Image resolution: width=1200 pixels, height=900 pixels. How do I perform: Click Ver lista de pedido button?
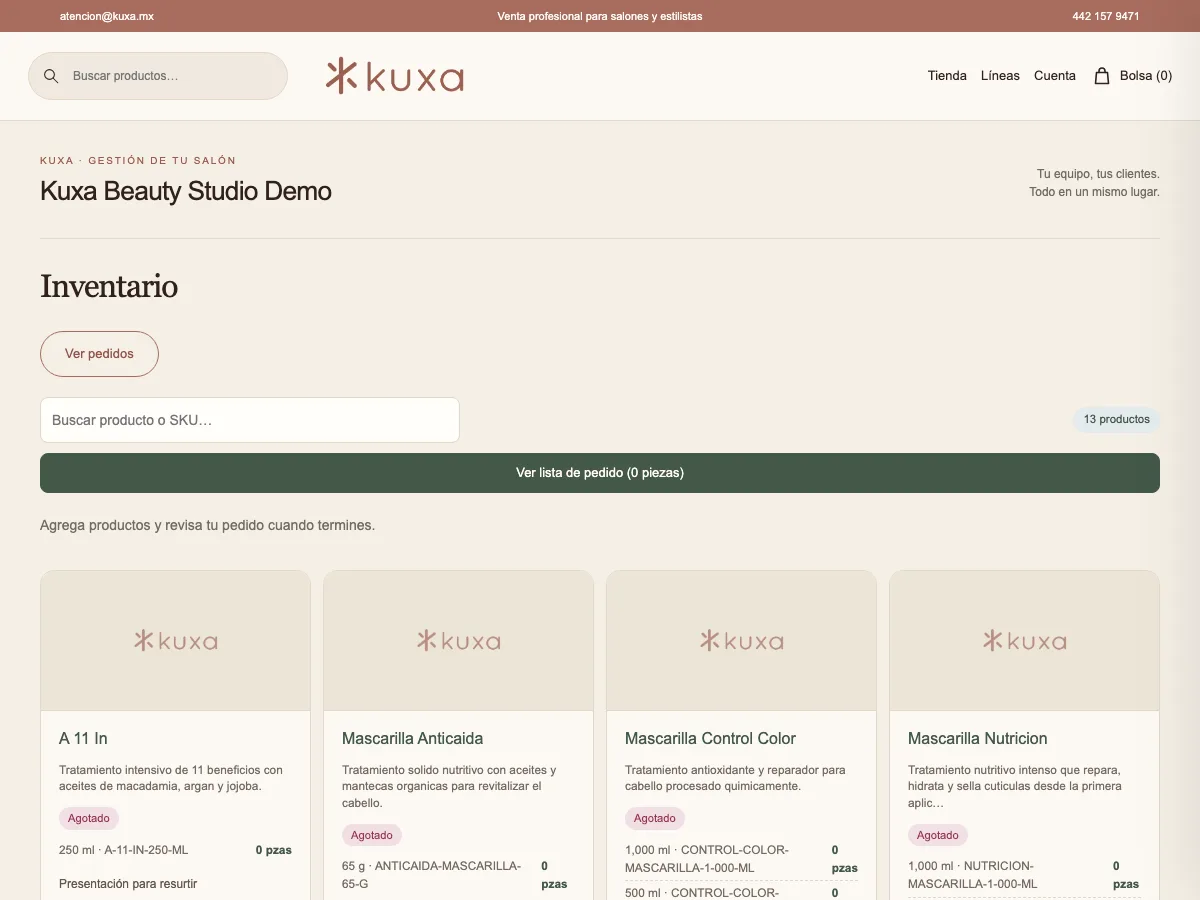pos(600,473)
